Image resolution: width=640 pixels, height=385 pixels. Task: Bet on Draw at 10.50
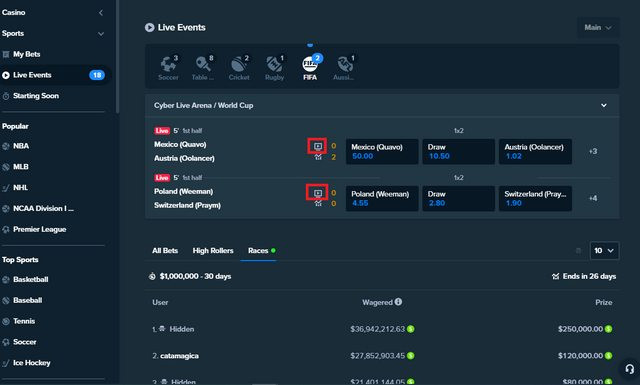[458, 151]
